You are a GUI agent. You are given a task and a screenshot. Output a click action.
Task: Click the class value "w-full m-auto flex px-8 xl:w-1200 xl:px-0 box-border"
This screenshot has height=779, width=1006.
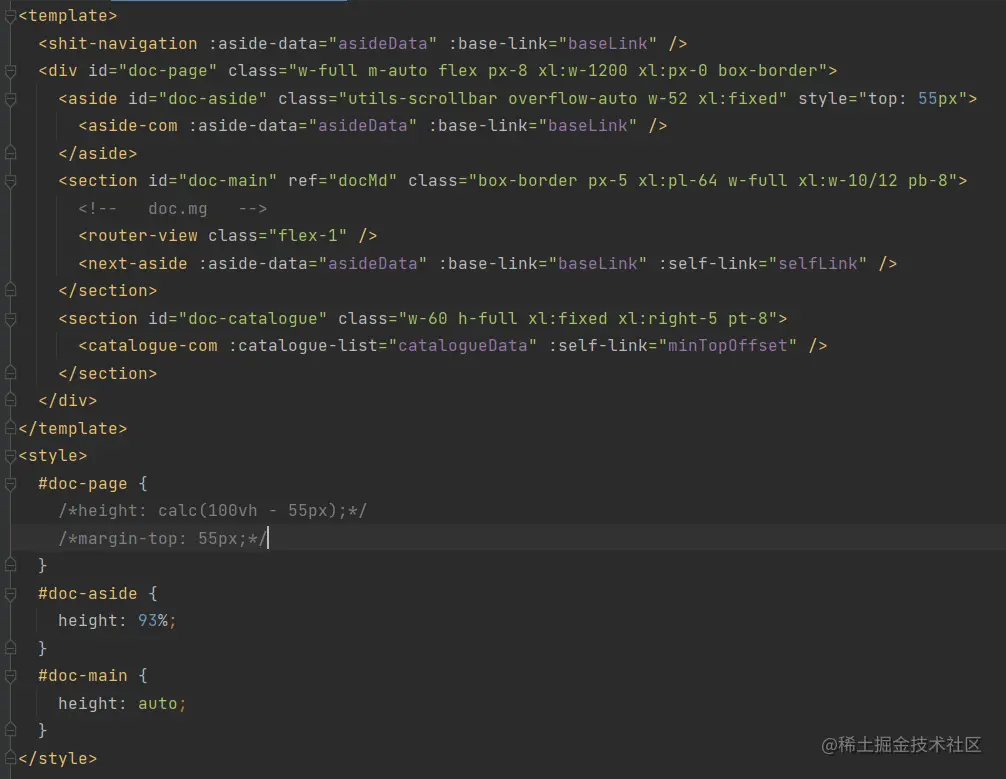[558, 71]
